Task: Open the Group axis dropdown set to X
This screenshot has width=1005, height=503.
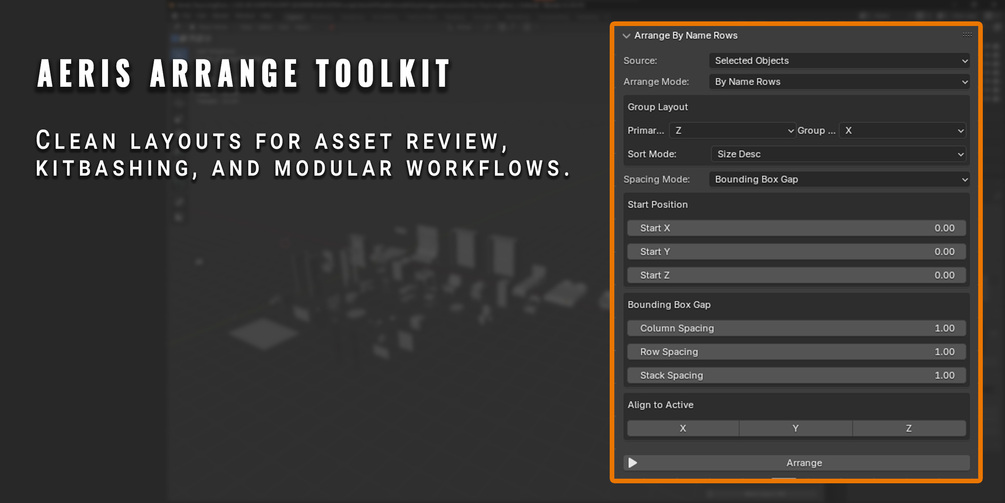Action: point(902,131)
